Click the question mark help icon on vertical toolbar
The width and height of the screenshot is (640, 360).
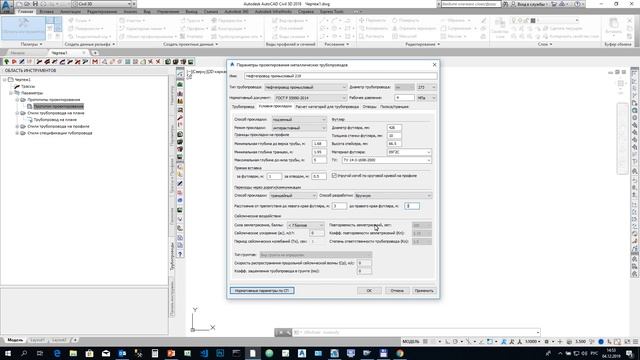point(180,254)
